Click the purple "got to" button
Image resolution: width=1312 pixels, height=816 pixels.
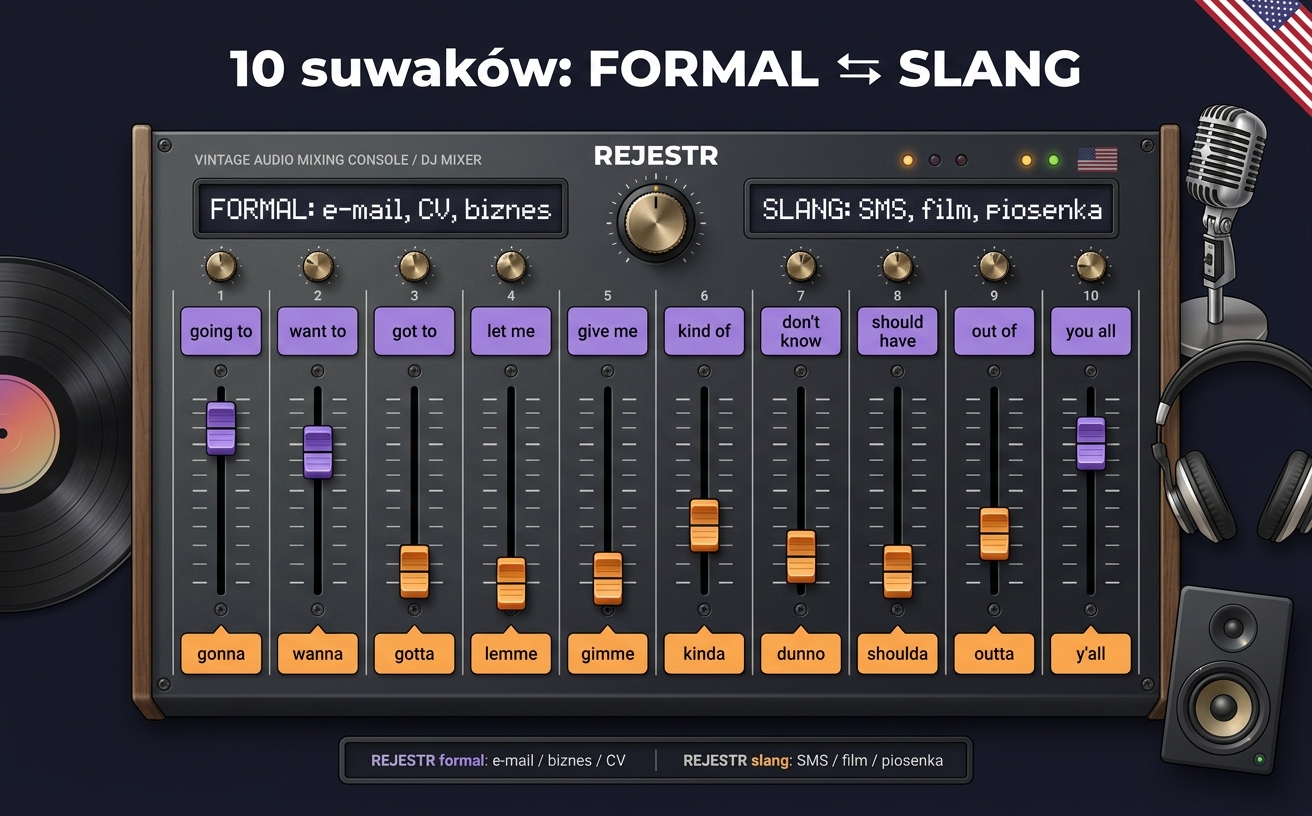click(414, 332)
